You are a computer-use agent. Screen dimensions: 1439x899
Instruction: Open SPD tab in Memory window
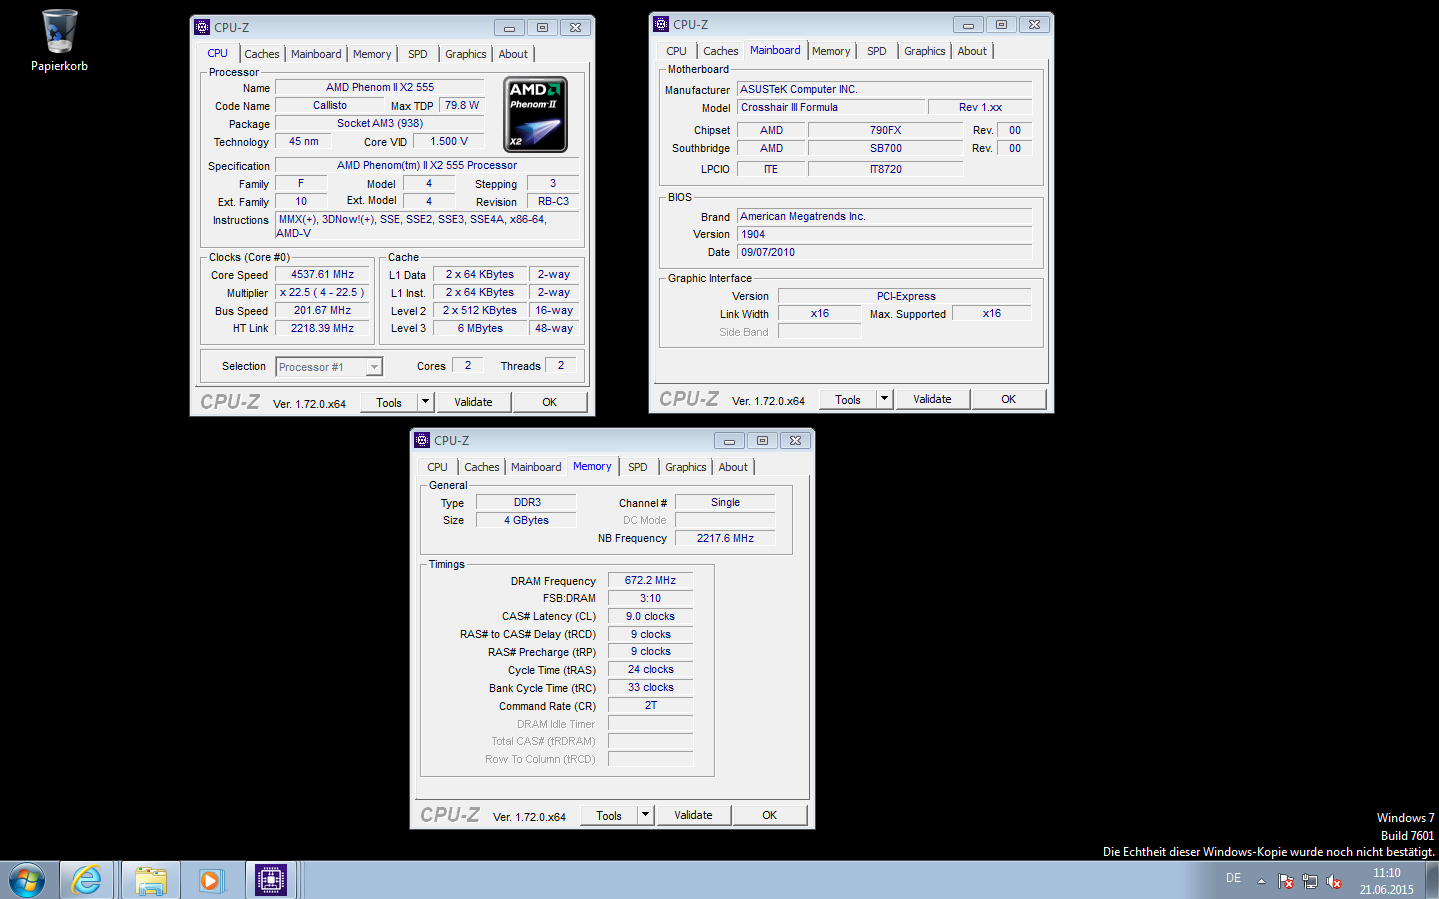[638, 467]
